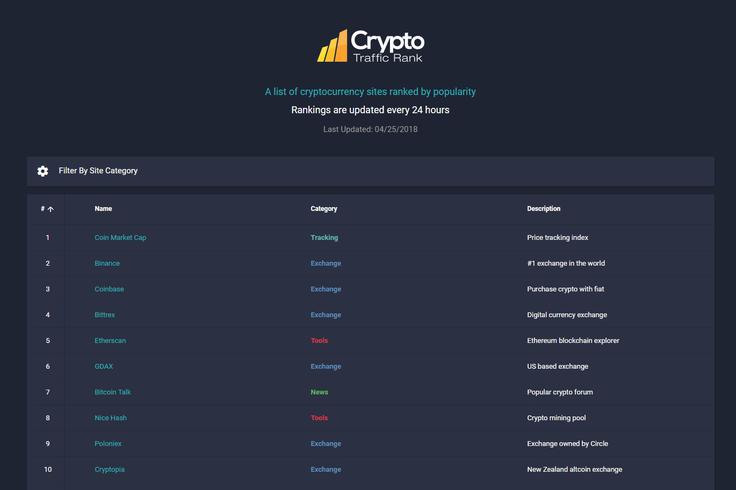Click Tools category in Nice Hash row
The height and width of the screenshot is (490, 736).
pos(319,418)
